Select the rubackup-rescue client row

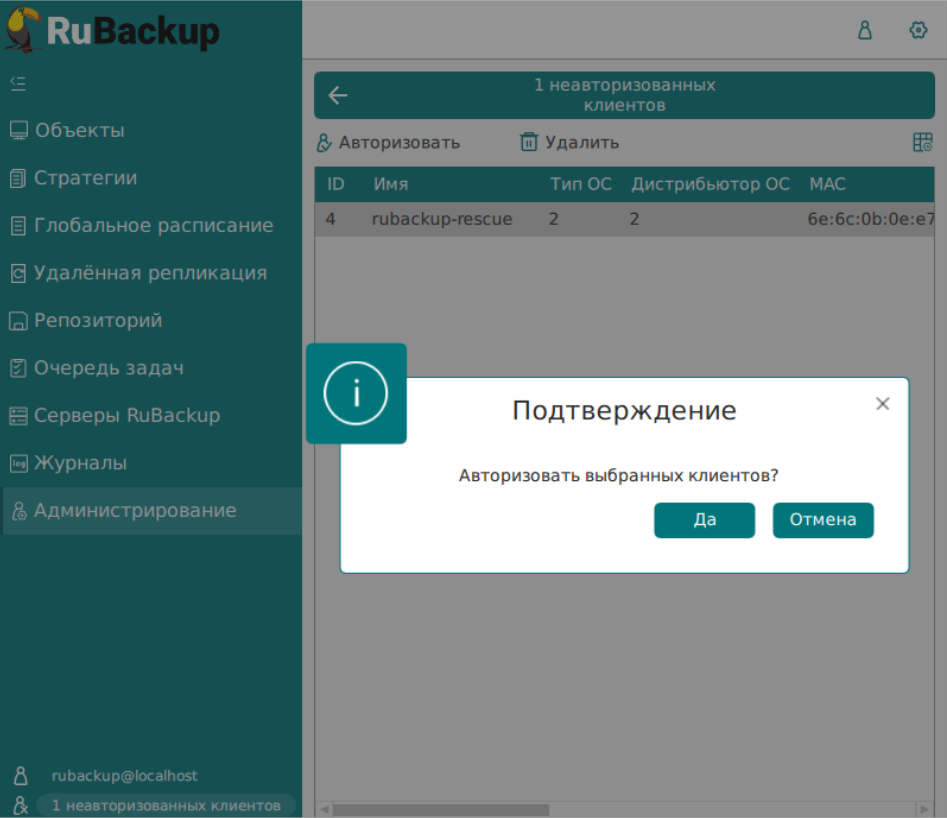[x=441, y=219]
